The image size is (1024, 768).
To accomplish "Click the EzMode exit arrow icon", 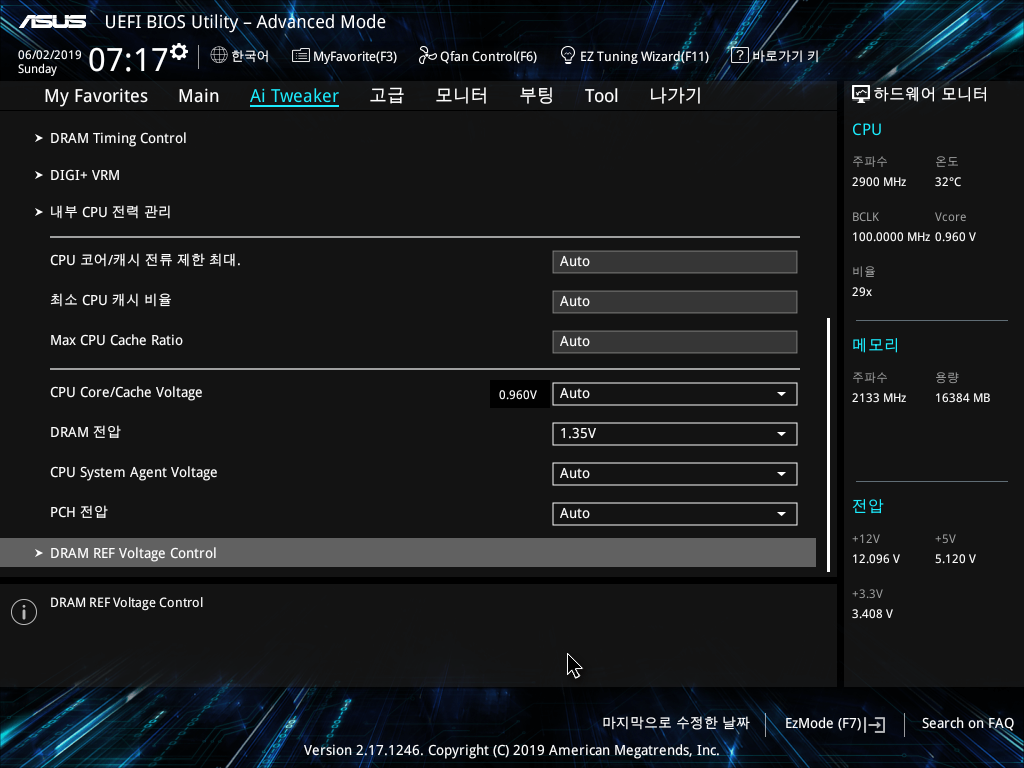I will [x=875, y=724].
